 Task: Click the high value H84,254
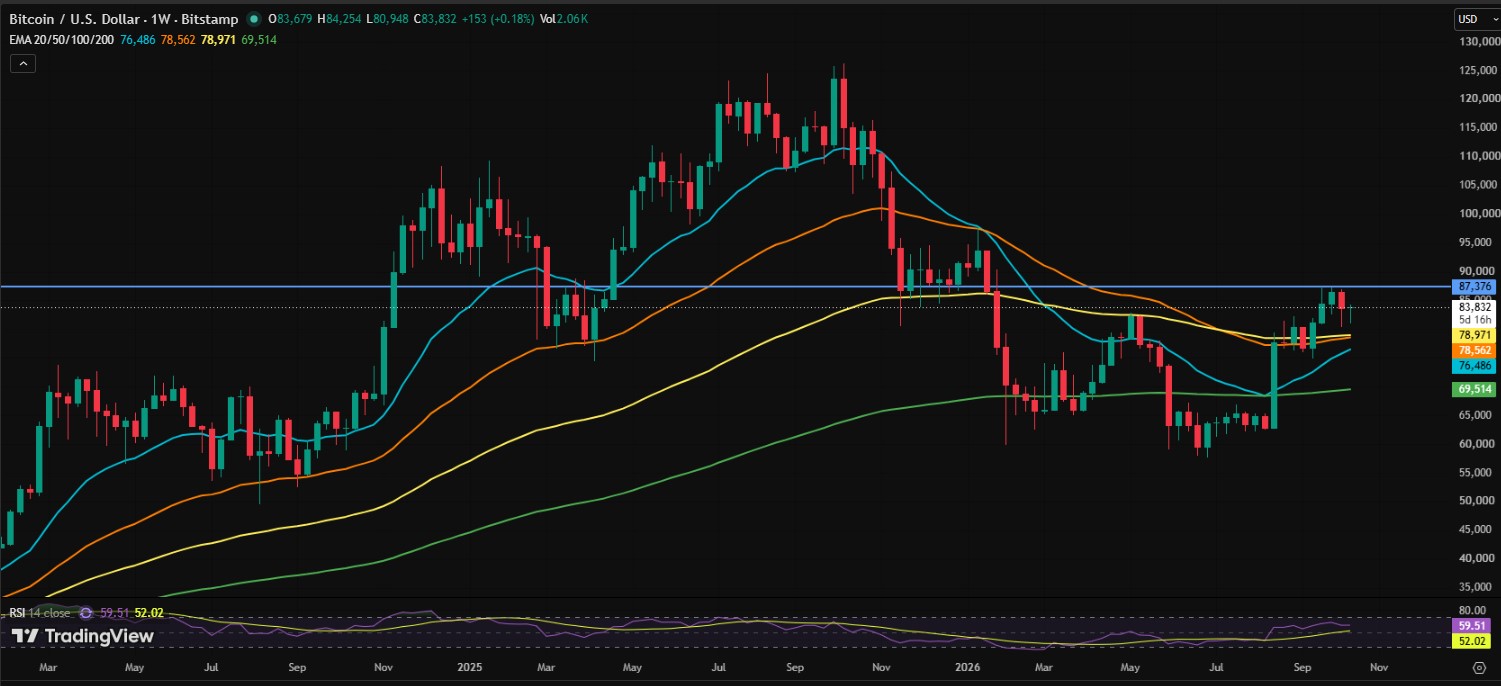click(x=339, y=19)
